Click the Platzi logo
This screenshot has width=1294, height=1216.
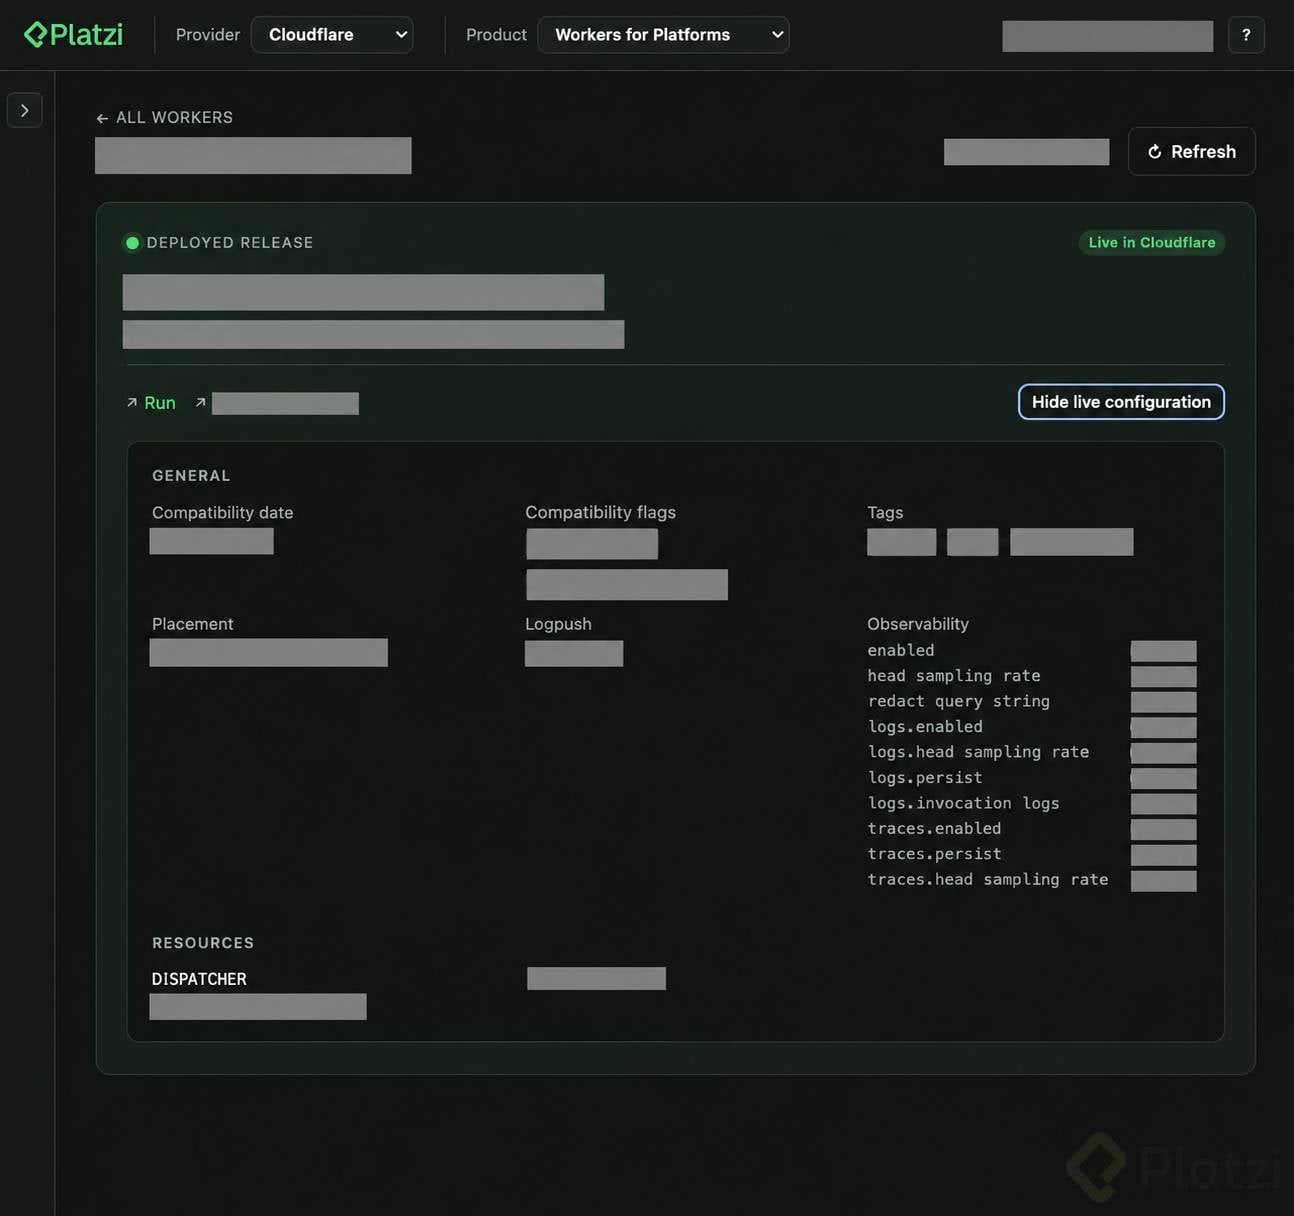coord(73,35)
